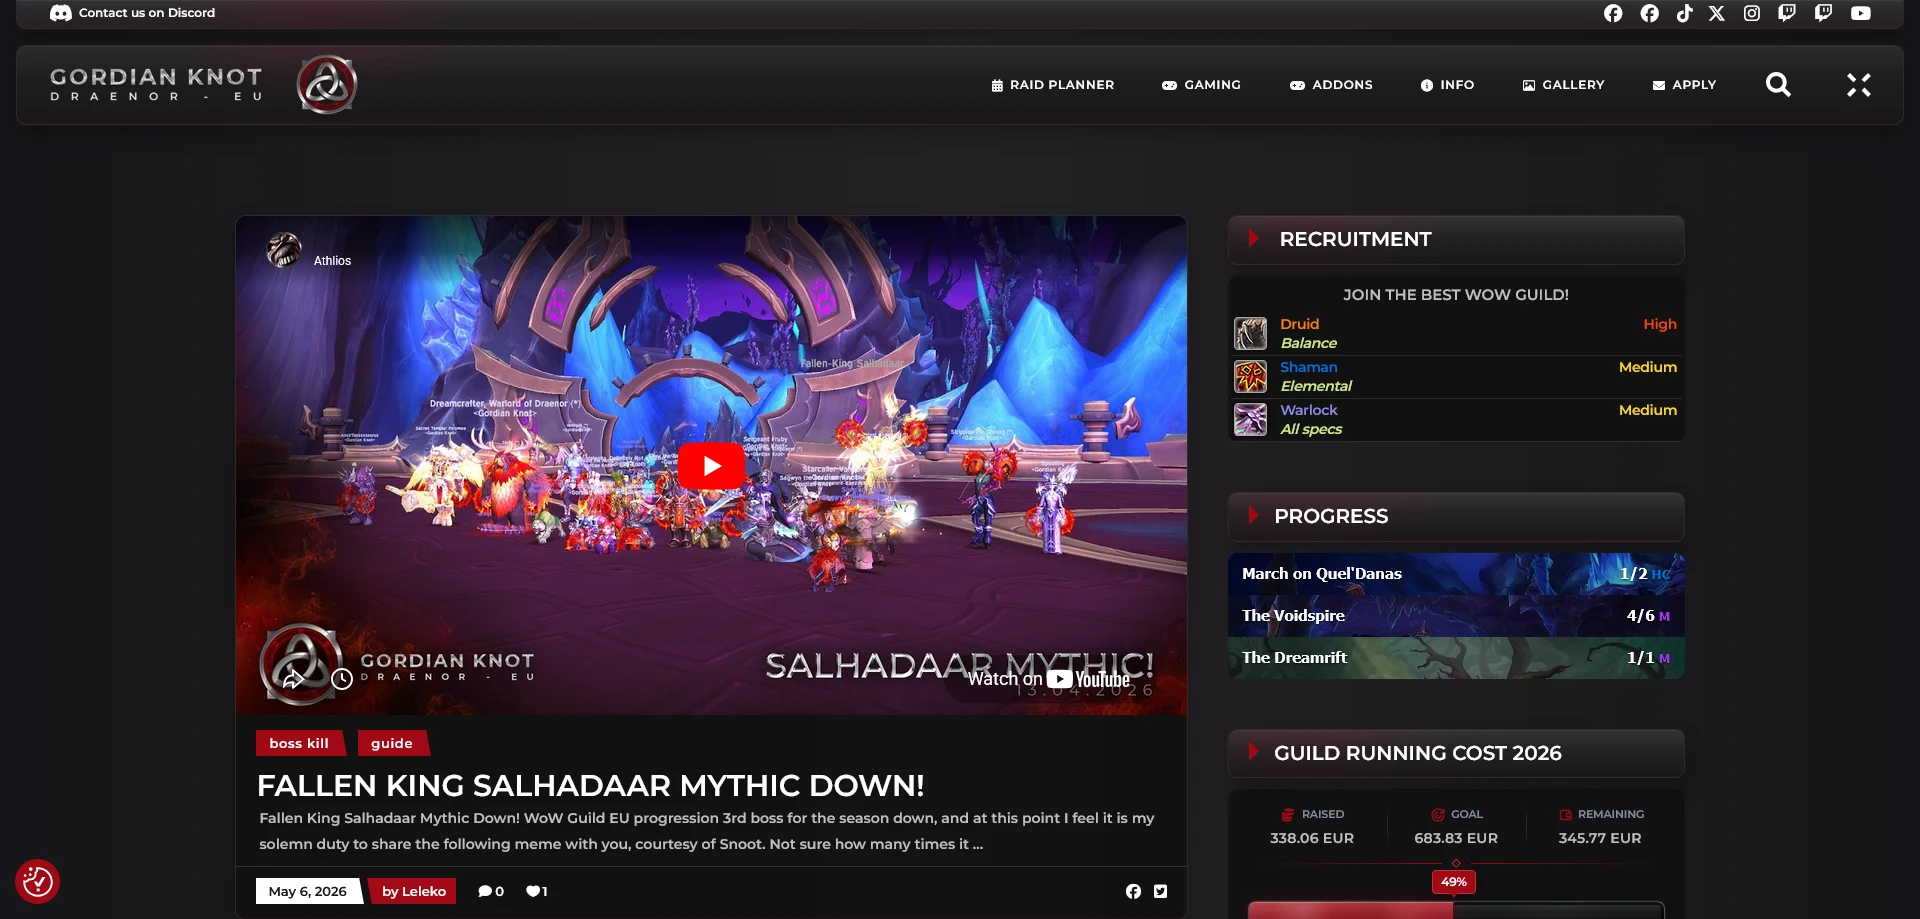Click the 338.06 EUR raised value
Viewport: 1920px width, 919px height.
pyautogui.click(x=1312, y=838)
